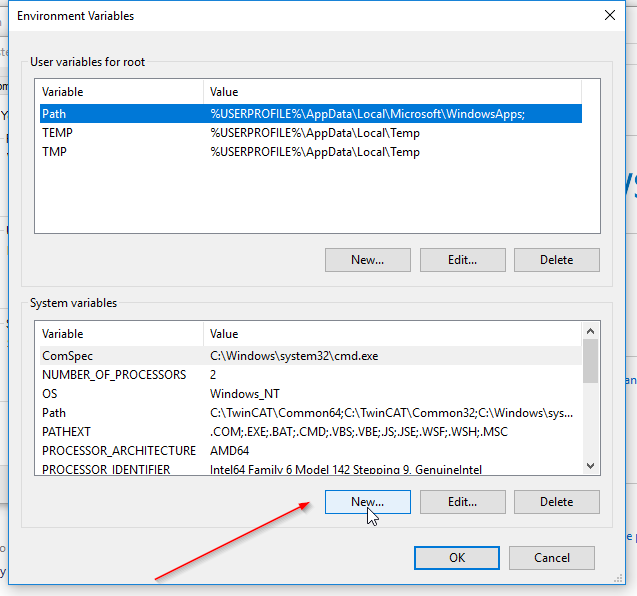
Task: Select the user Path variable row
Action: point(311,114)
